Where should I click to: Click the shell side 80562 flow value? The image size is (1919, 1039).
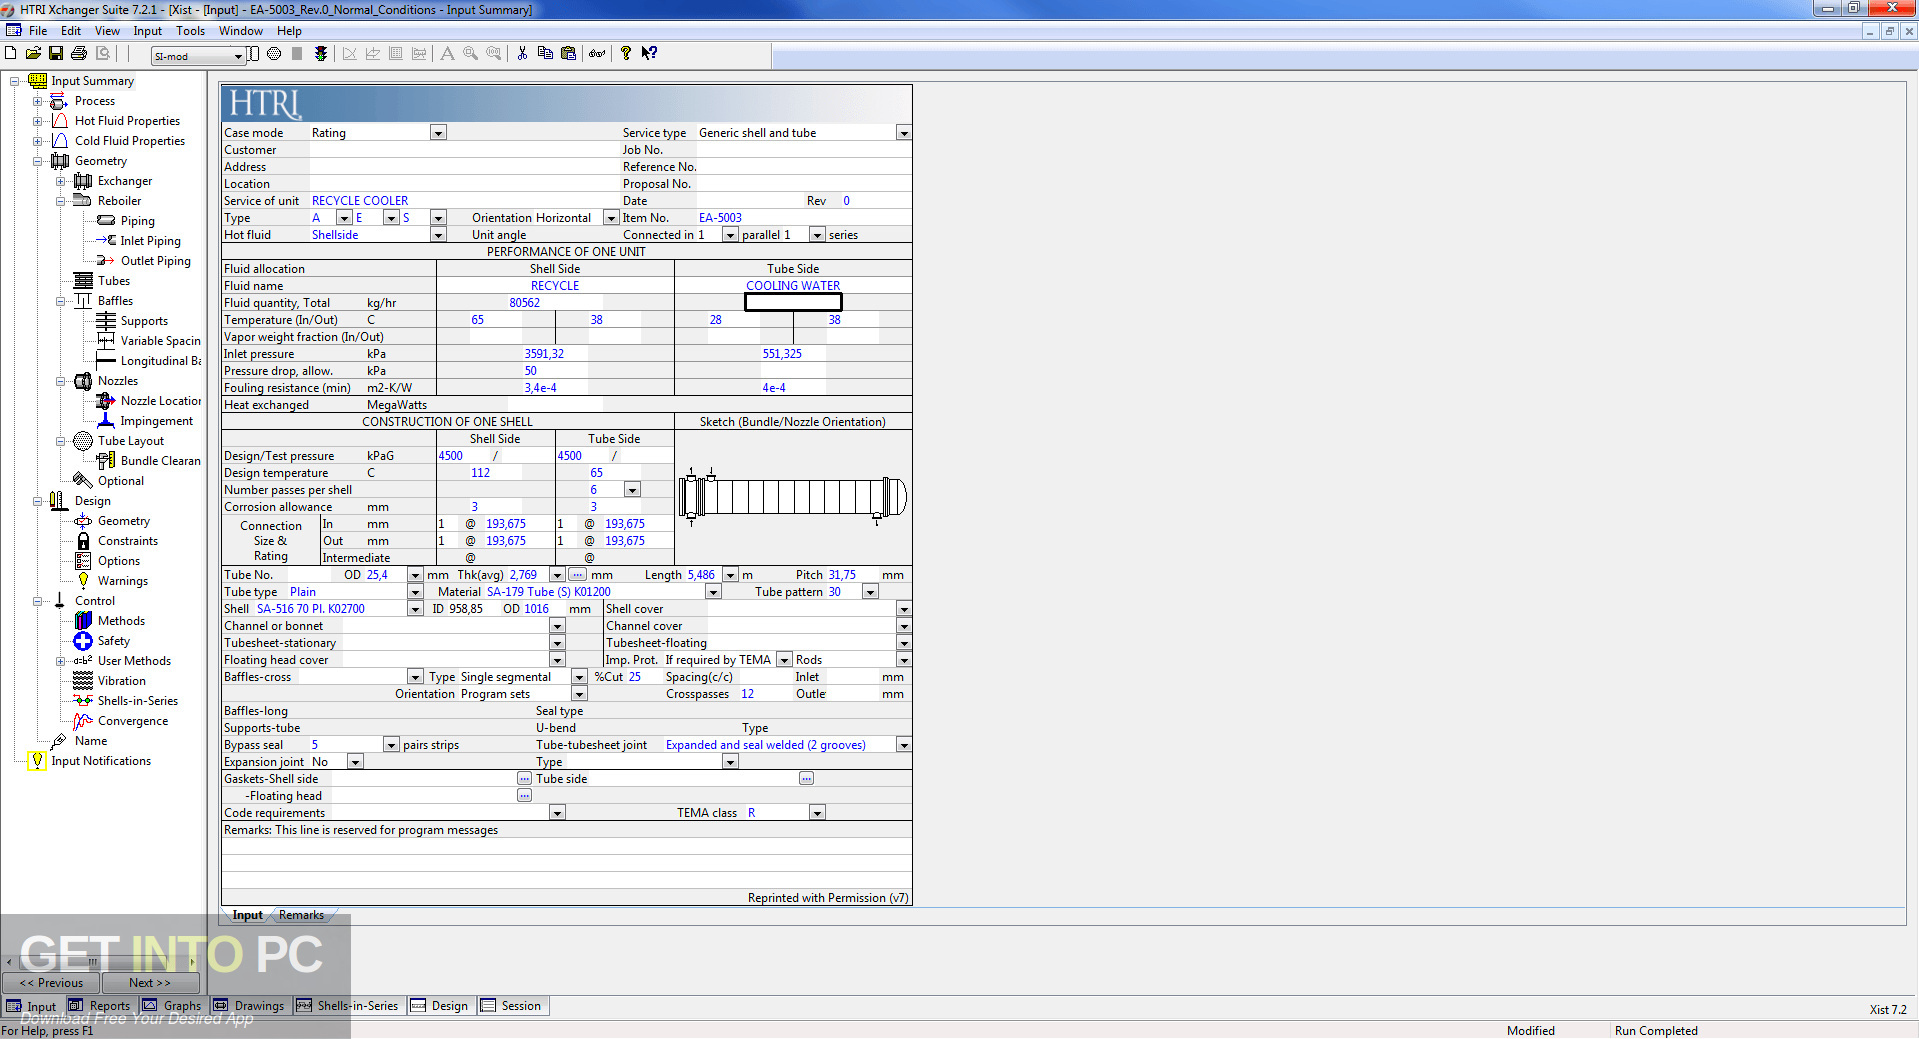pyautogui.click(x=524, y=303)
